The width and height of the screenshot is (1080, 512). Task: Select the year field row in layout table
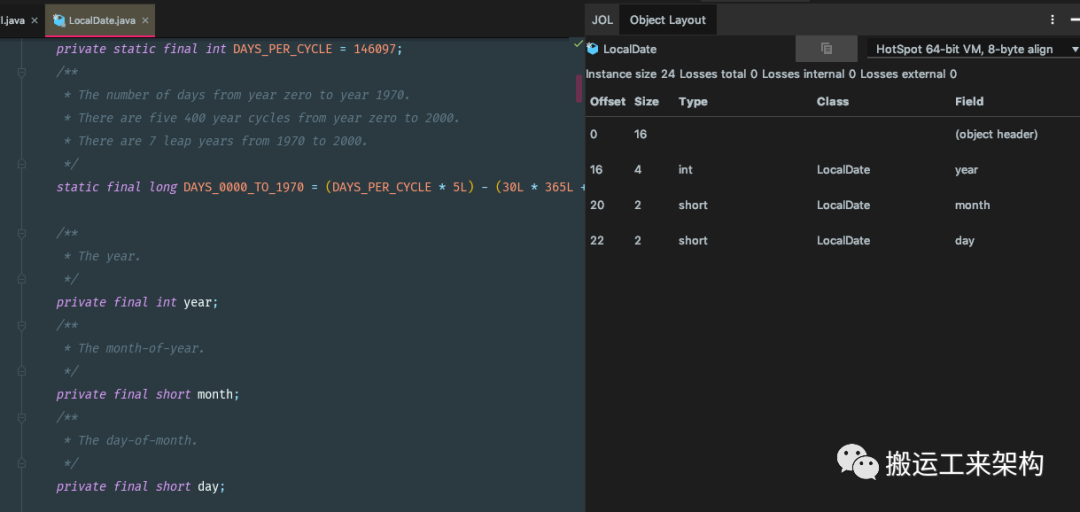[x=800, y=170]
